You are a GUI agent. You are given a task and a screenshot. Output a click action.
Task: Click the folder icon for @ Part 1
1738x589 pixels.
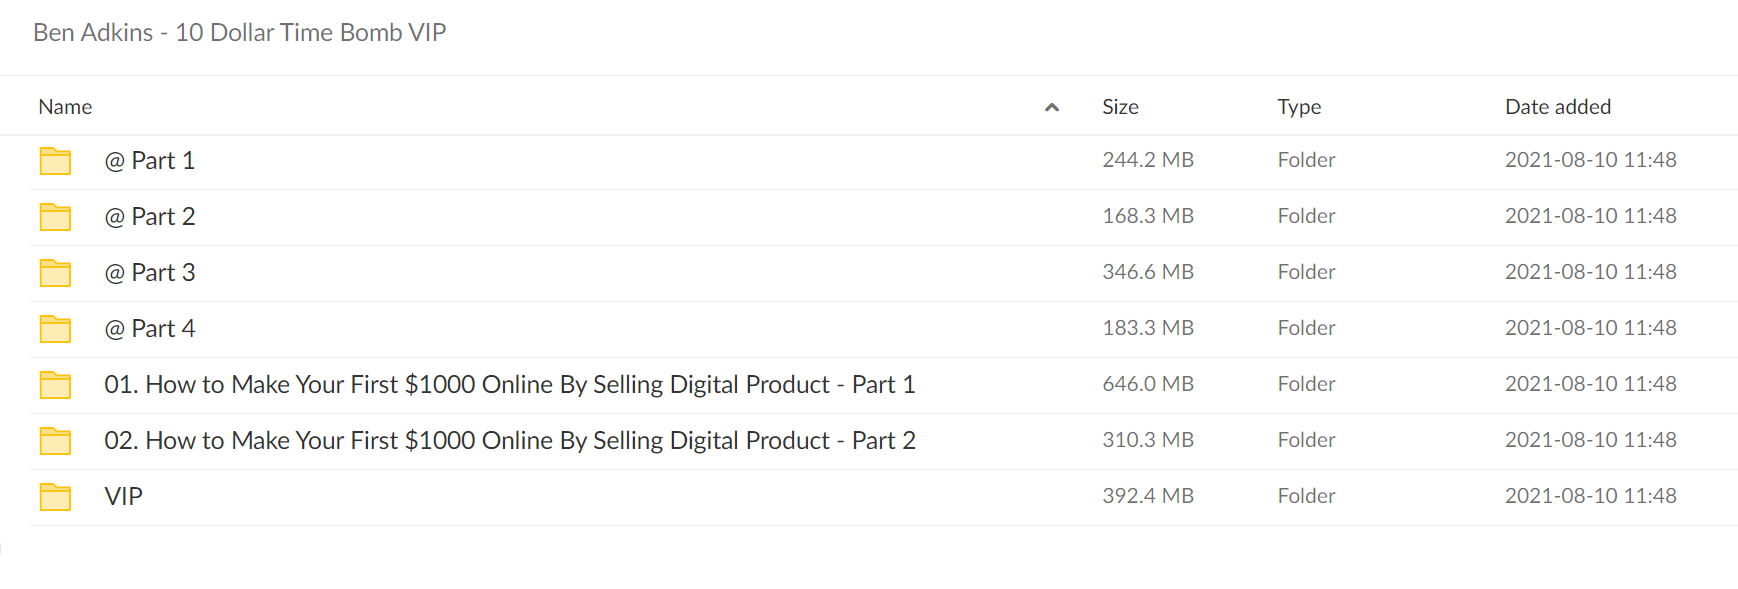(x=55, y=161)
